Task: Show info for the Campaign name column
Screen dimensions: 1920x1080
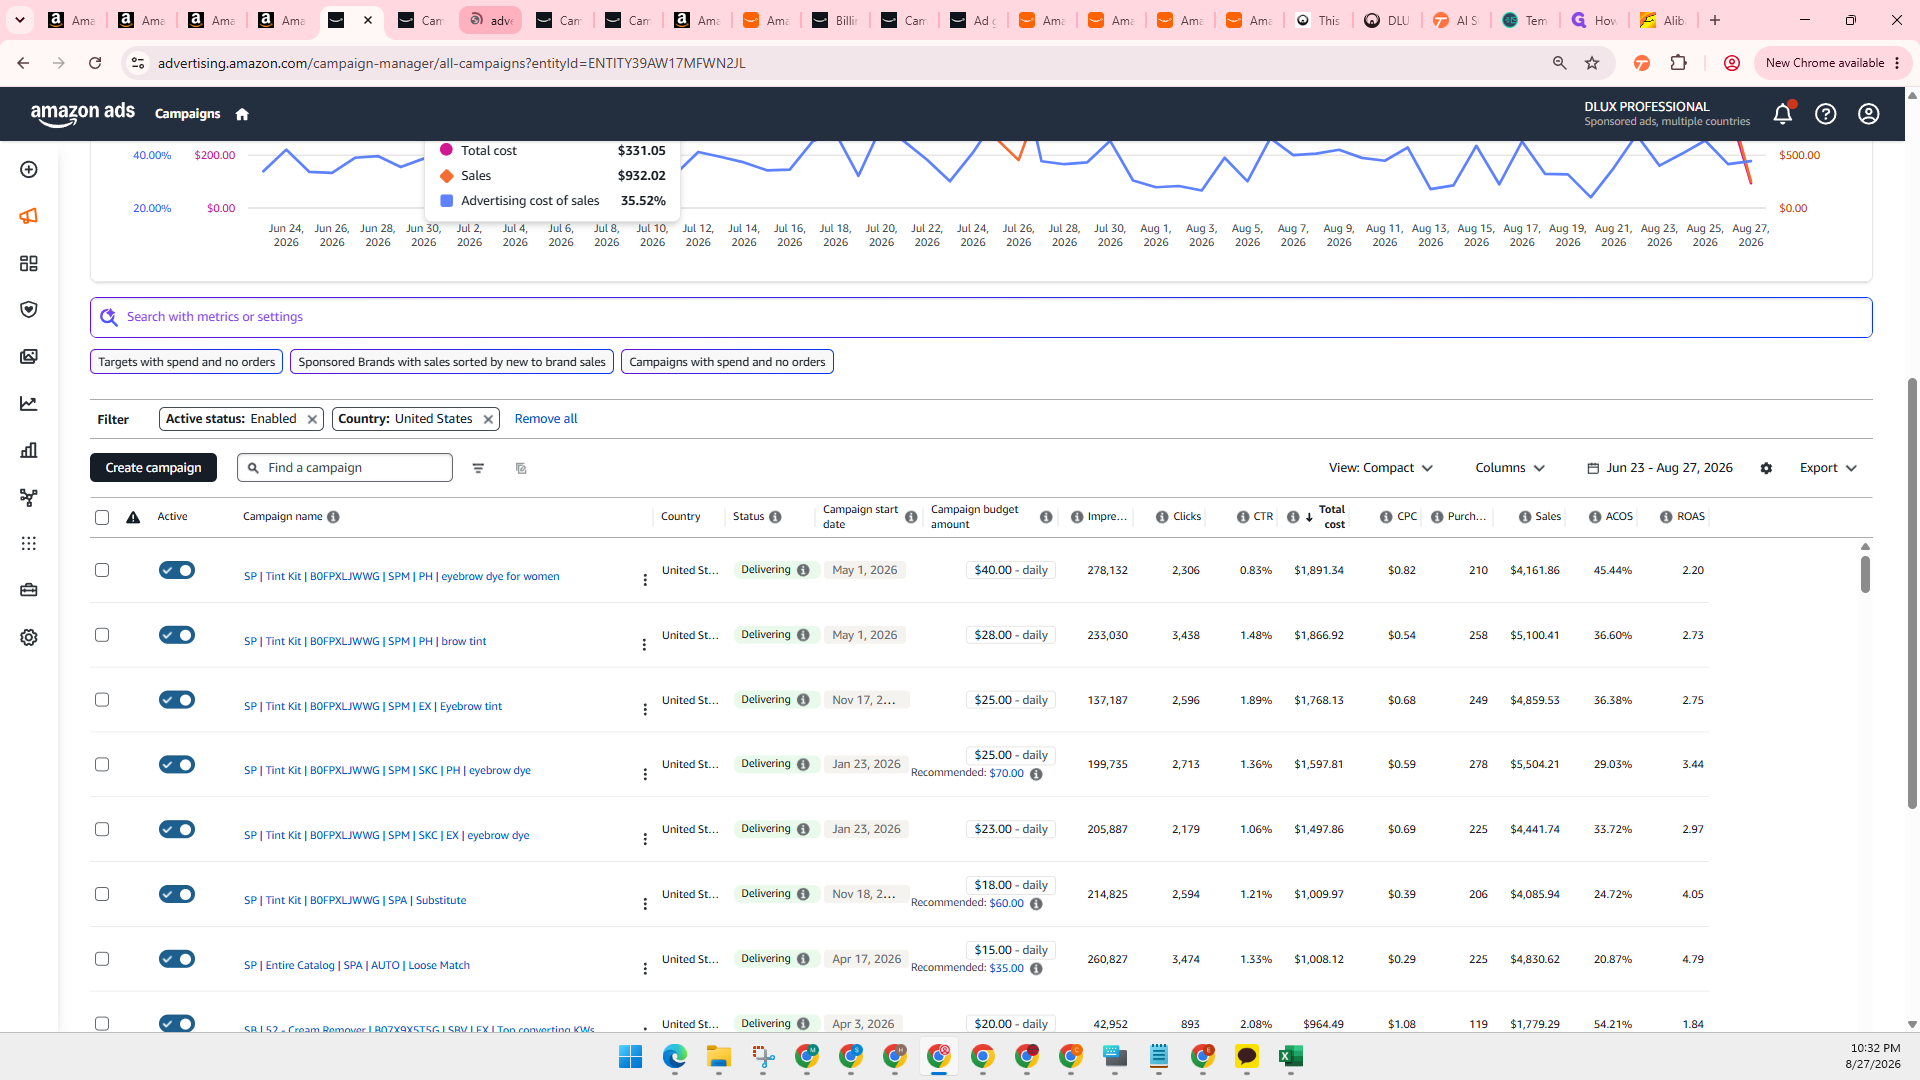Action: click(x=333, y=517)
